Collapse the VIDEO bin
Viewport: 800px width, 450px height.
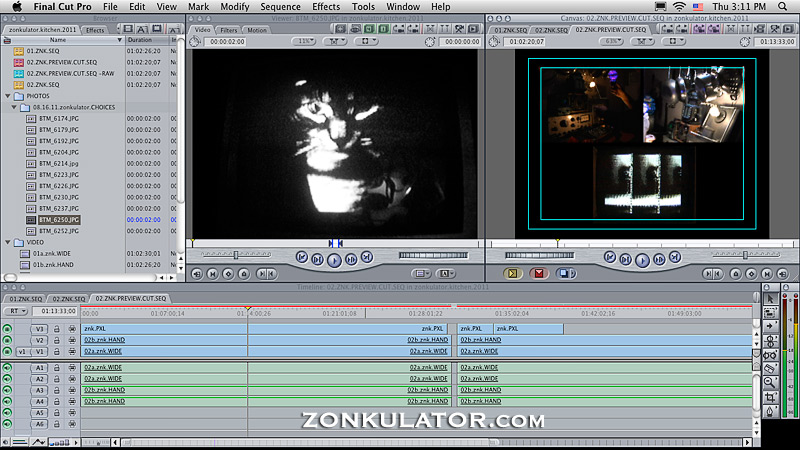pos(8,242)
